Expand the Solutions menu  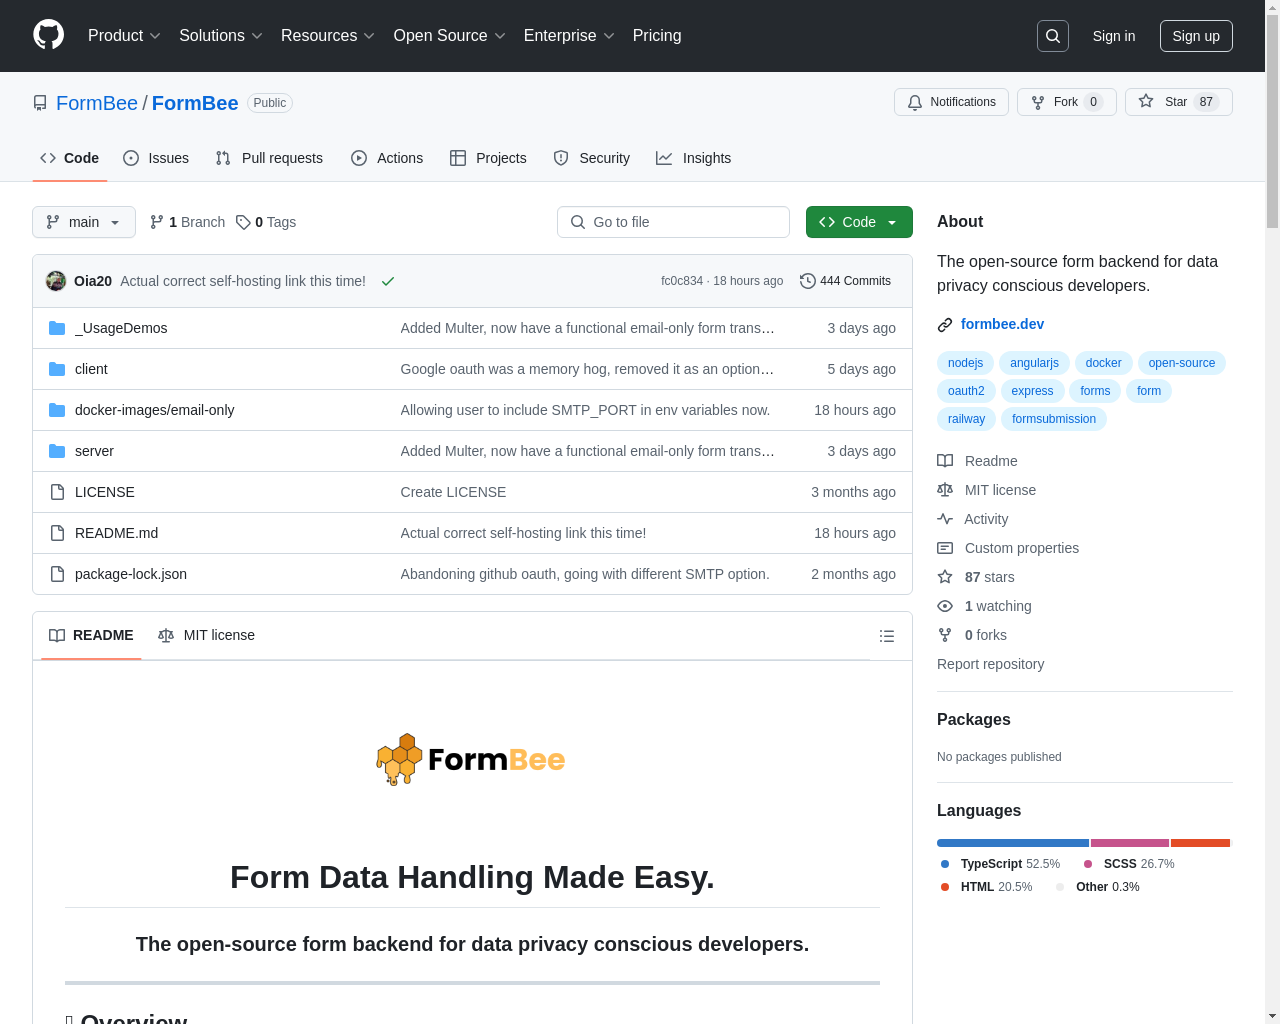[221, 36]
